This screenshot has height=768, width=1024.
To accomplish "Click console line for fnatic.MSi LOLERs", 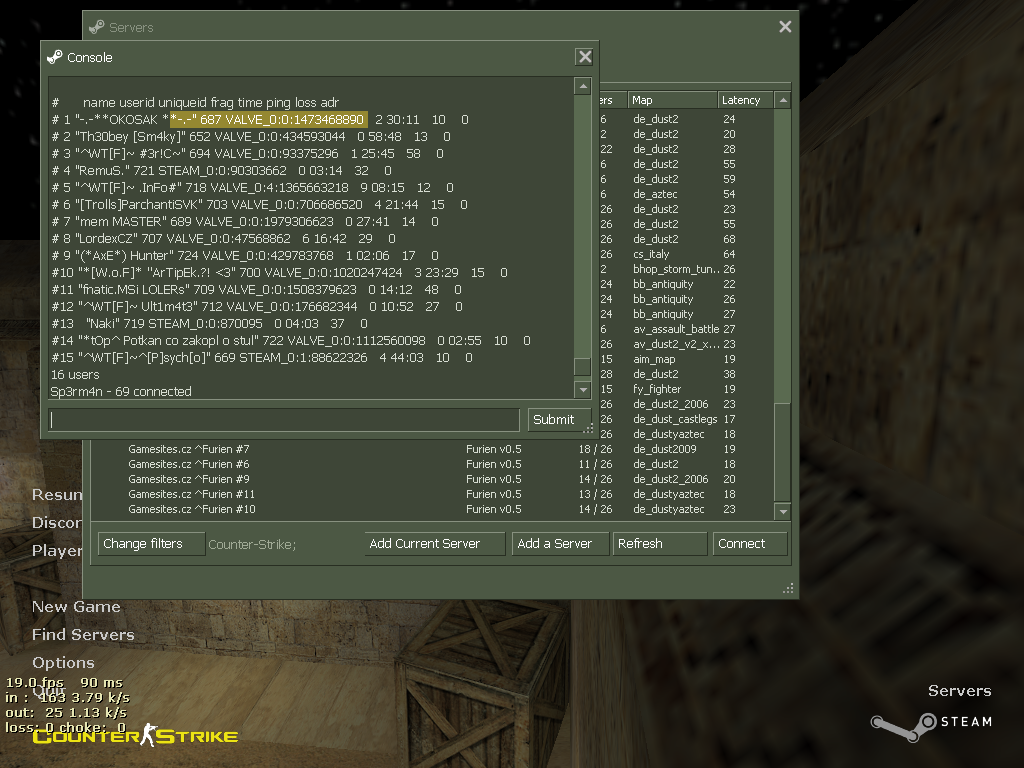I will pos(257,289).
